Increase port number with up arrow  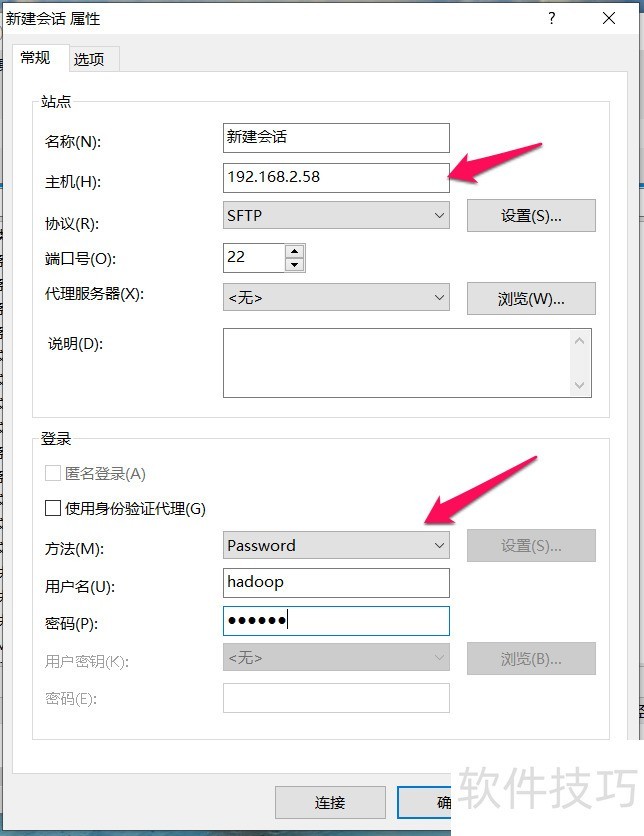coord(294,251)
